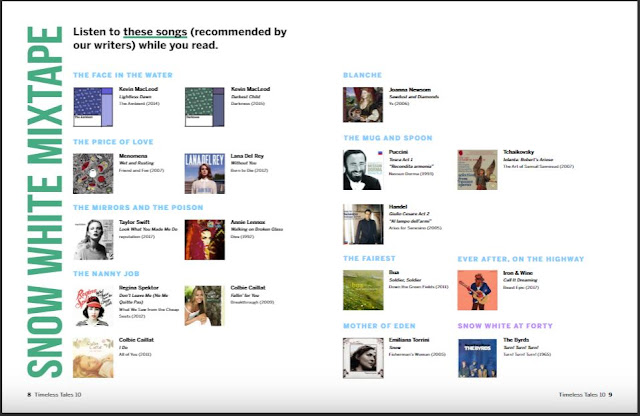Open Regina Spektor album cover thumbnail
640x416 pixels.
click(x=93, y=305)
